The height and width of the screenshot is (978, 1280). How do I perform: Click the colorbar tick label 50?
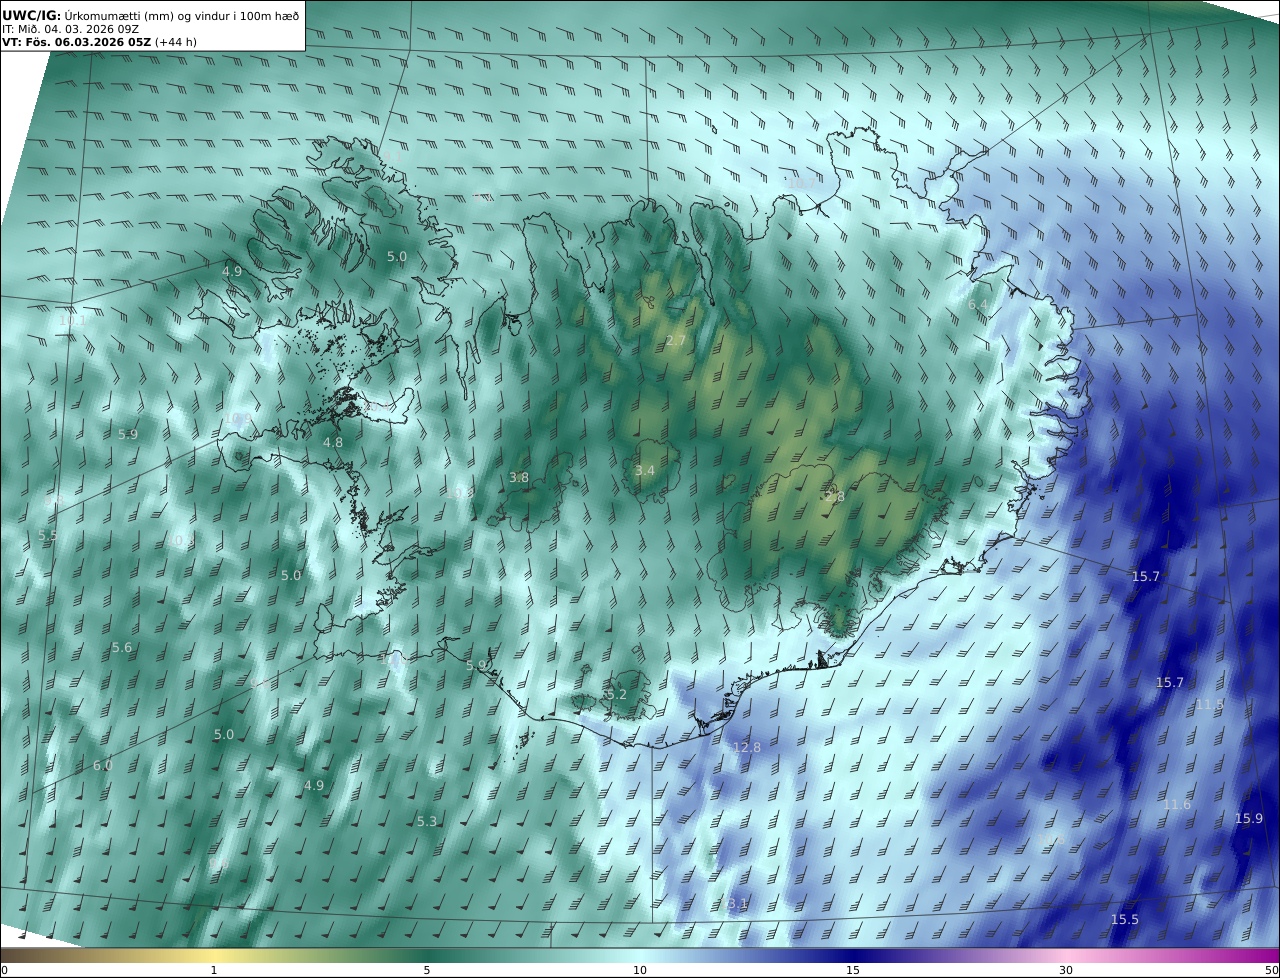(x=1271, y=970)
